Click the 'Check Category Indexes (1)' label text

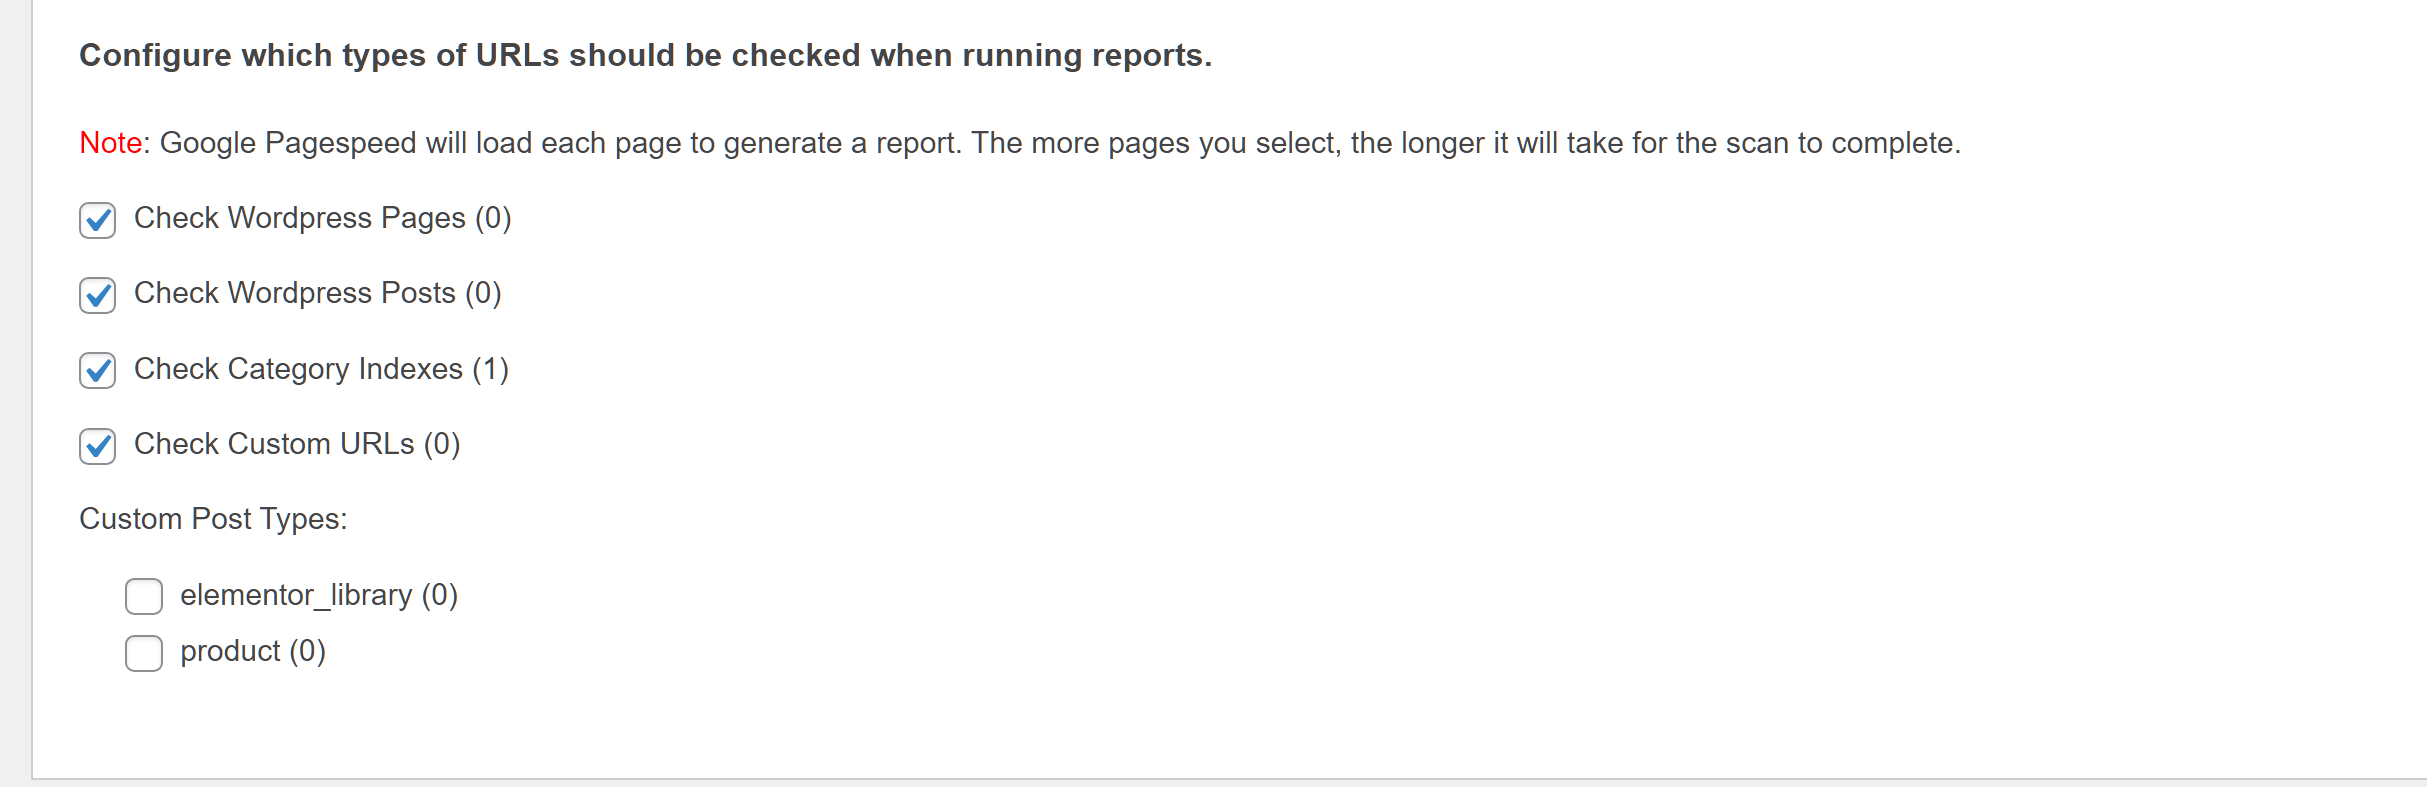tap(322, 369)
